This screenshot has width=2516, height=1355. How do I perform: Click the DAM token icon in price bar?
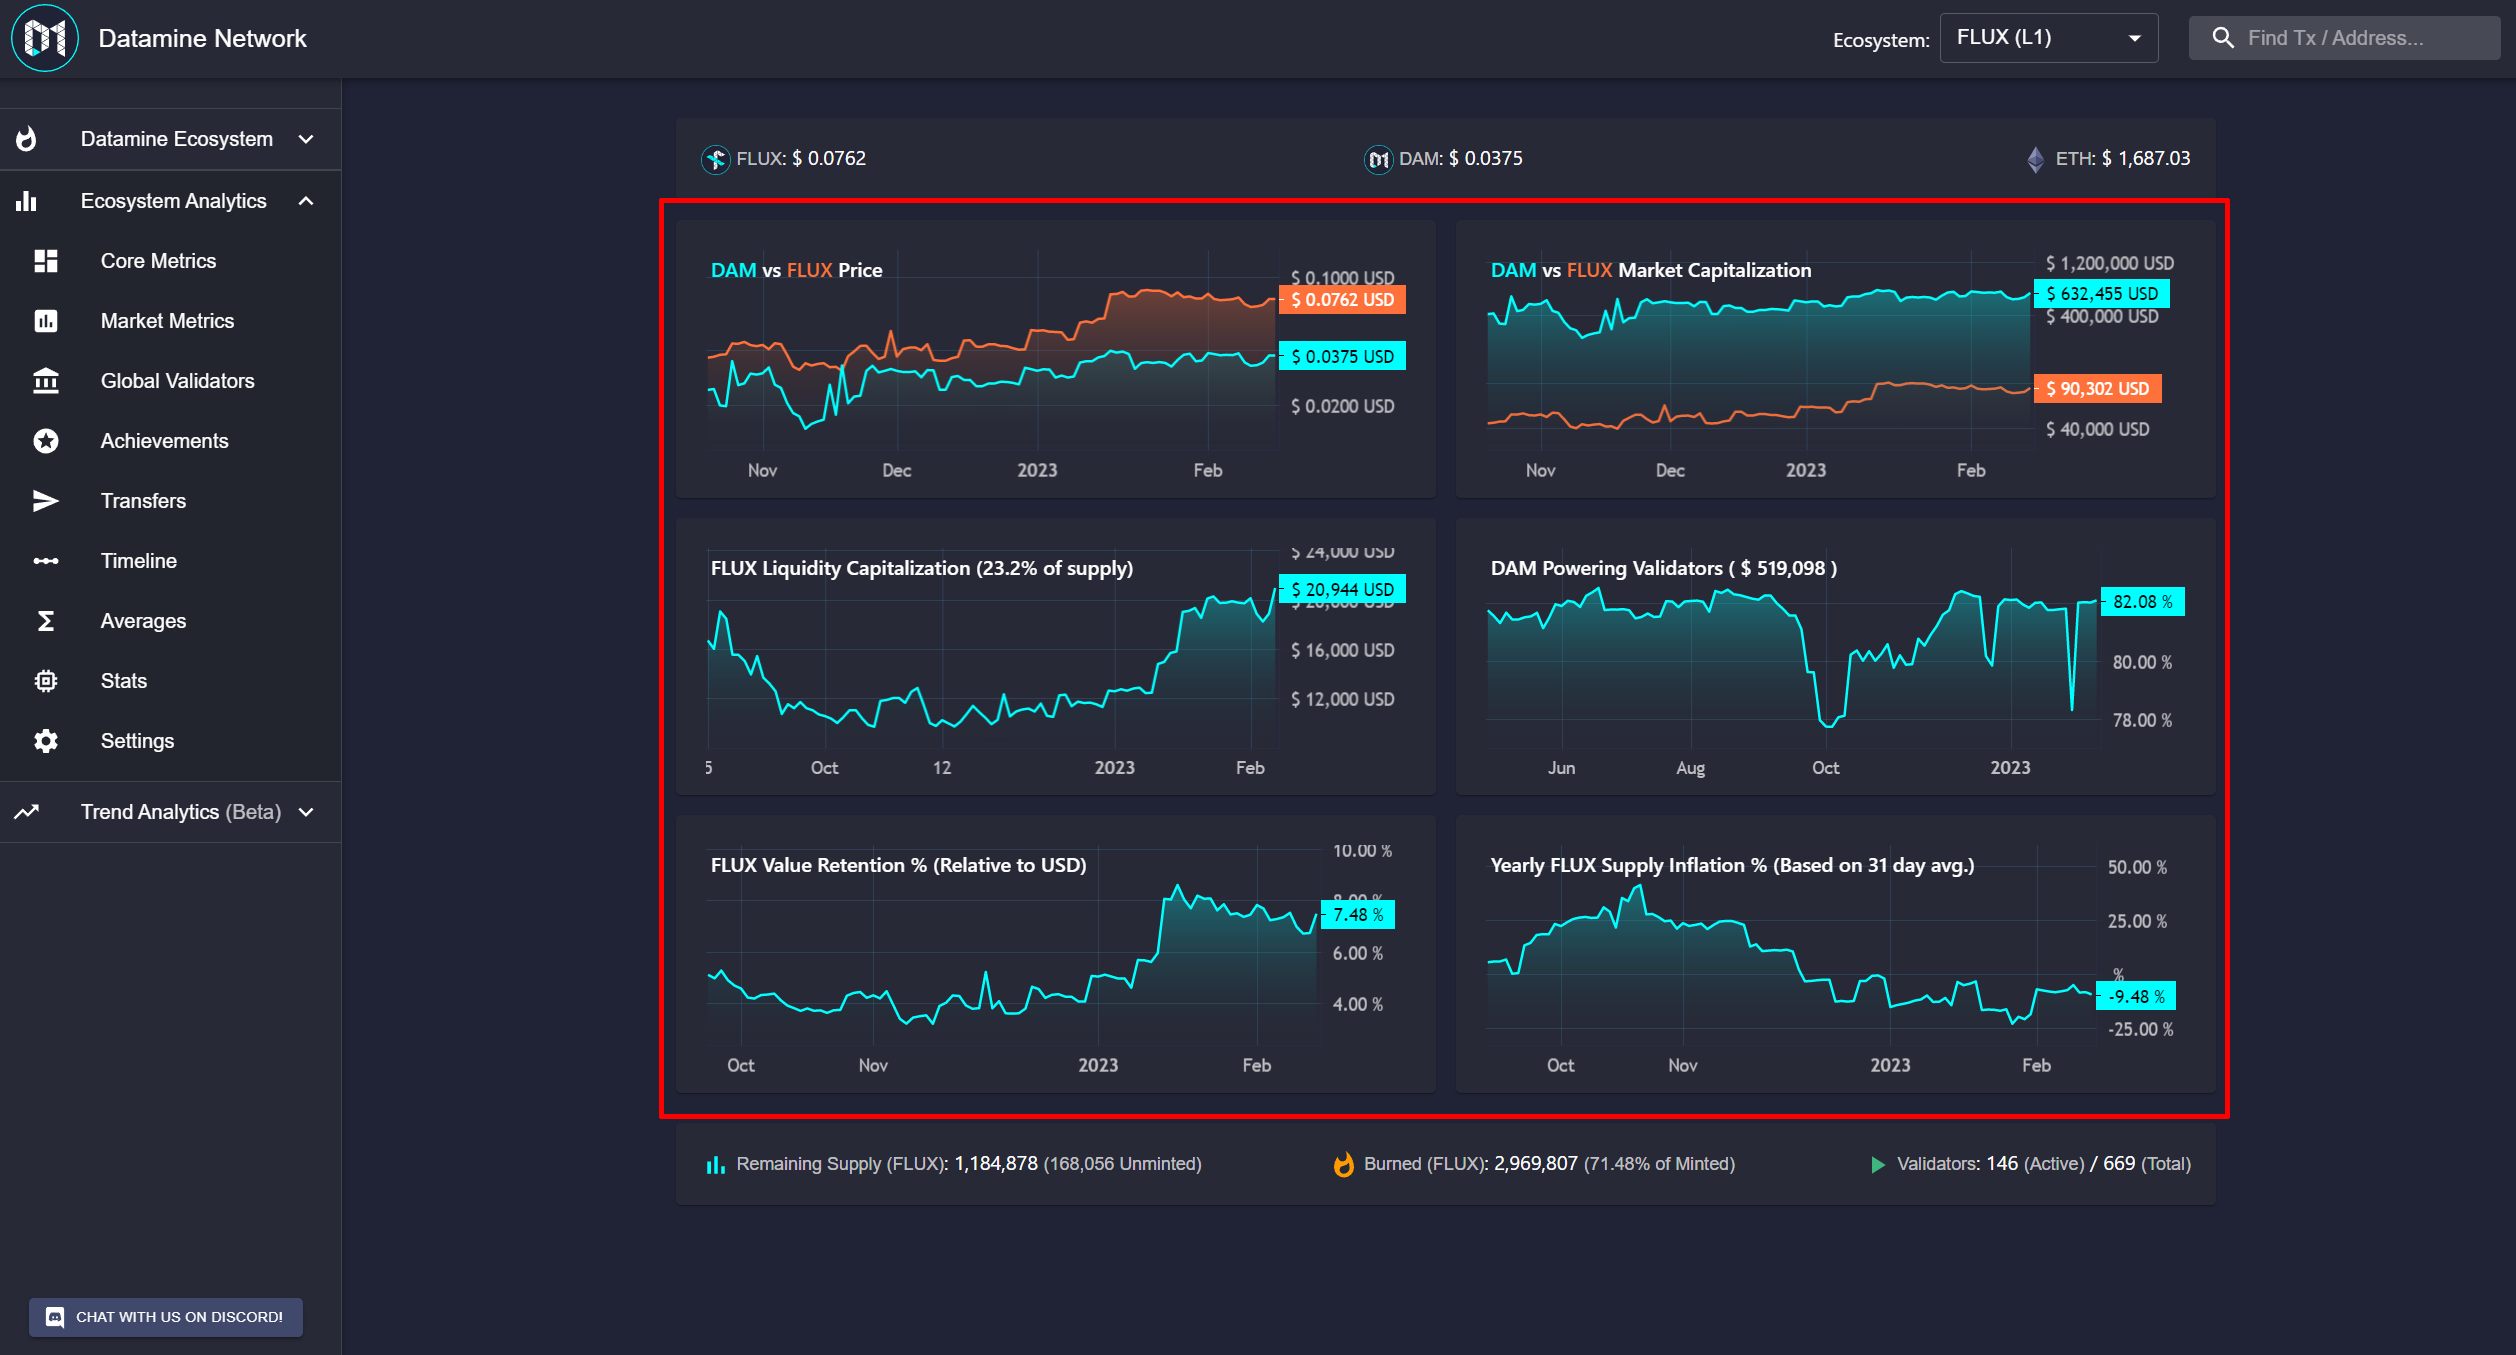(x=1379, y=159)
